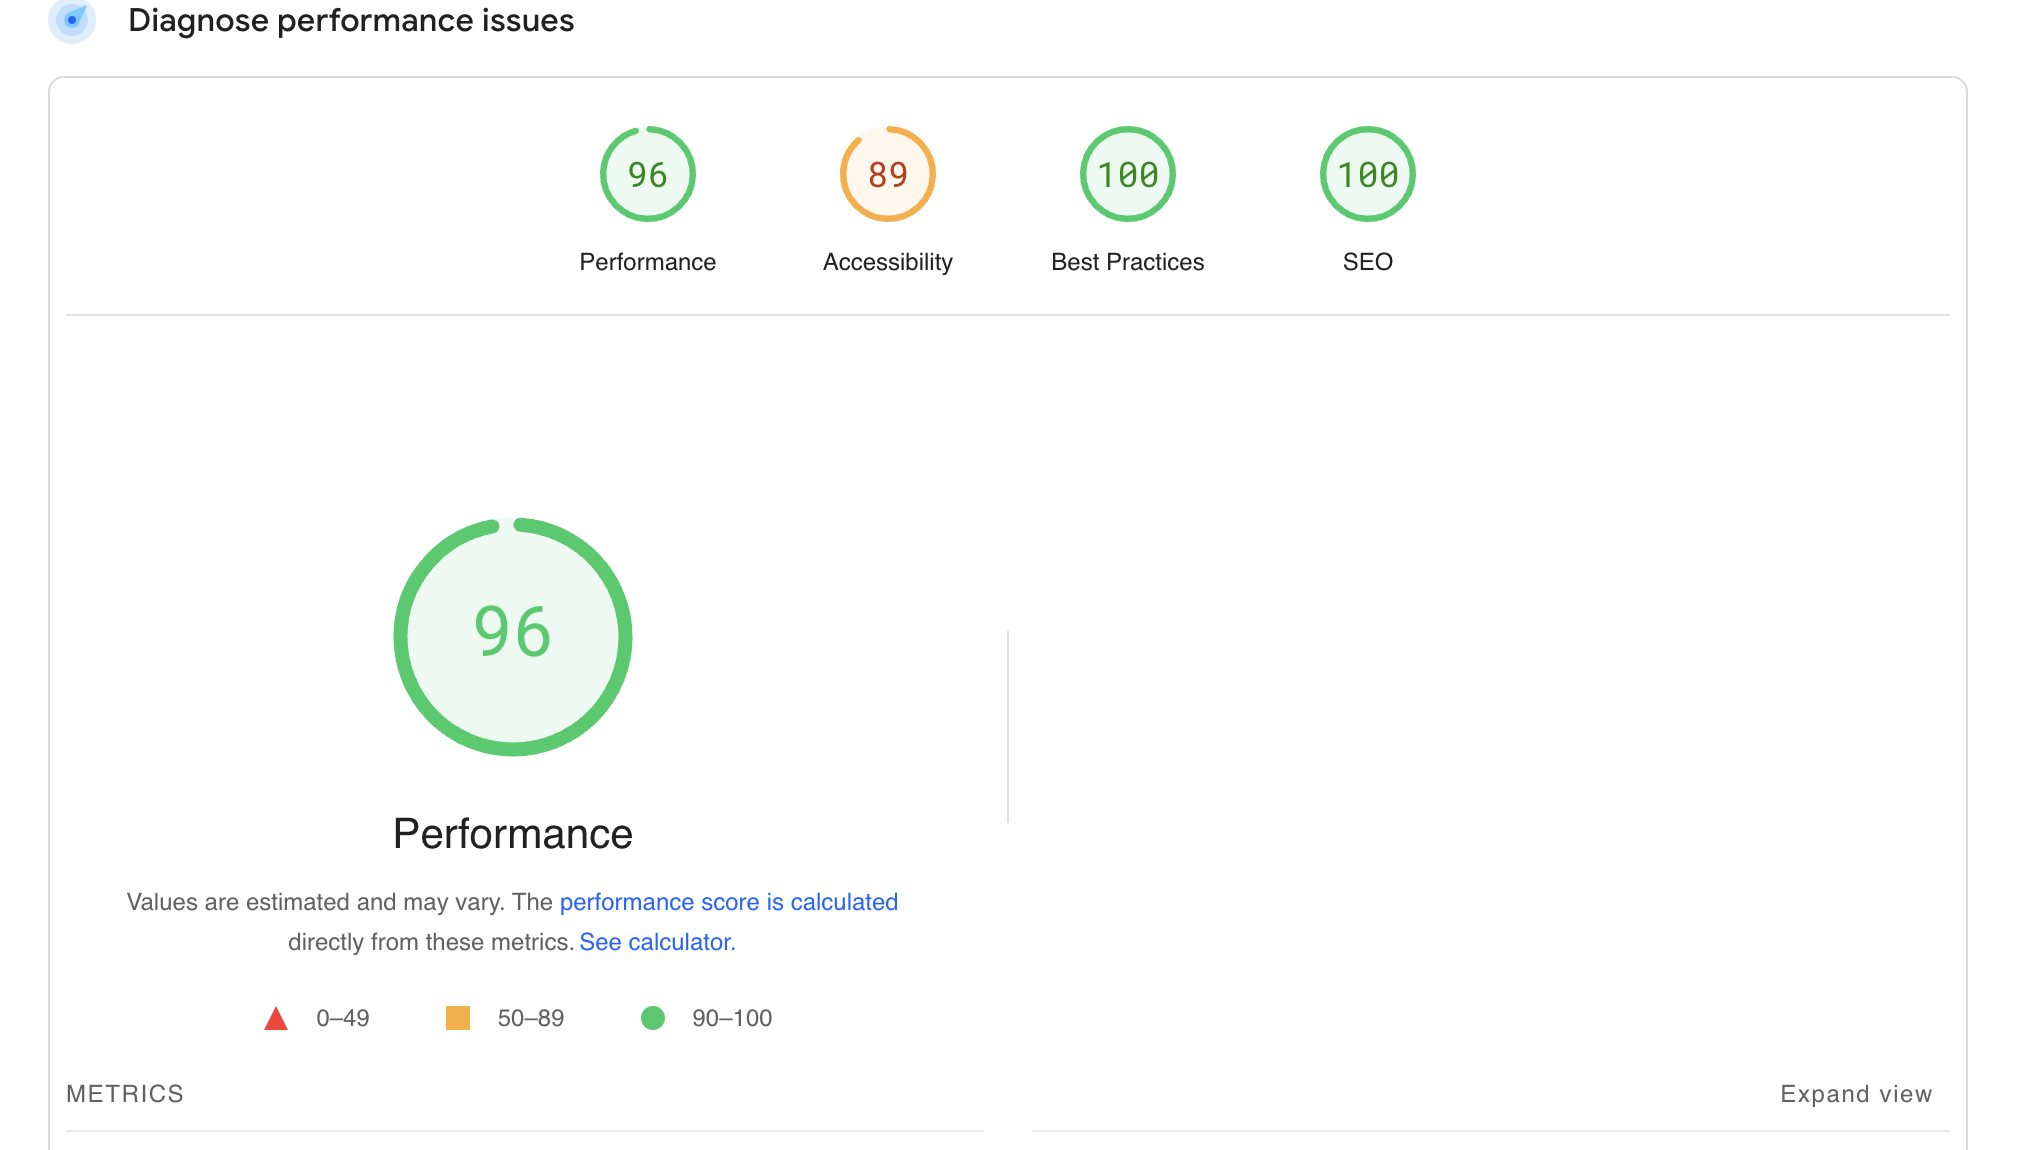Click the 96 Performance score gauge
This screenshot has height=1150, width=2022.
[647, 174]
